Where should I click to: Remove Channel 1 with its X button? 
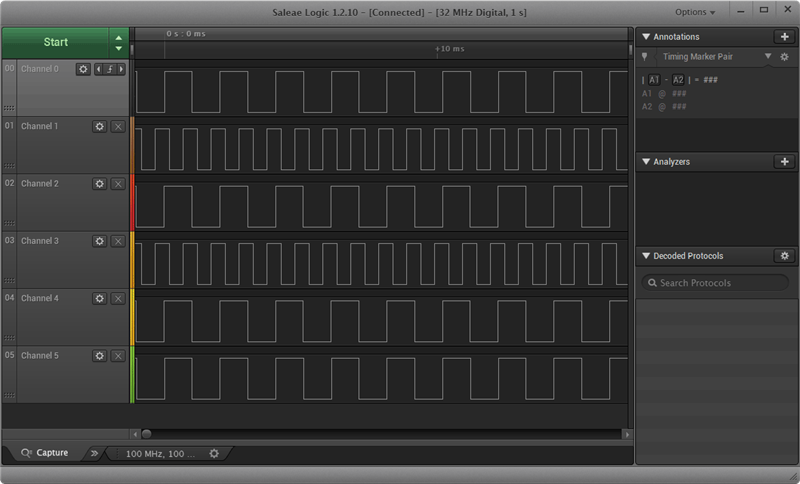117,127
